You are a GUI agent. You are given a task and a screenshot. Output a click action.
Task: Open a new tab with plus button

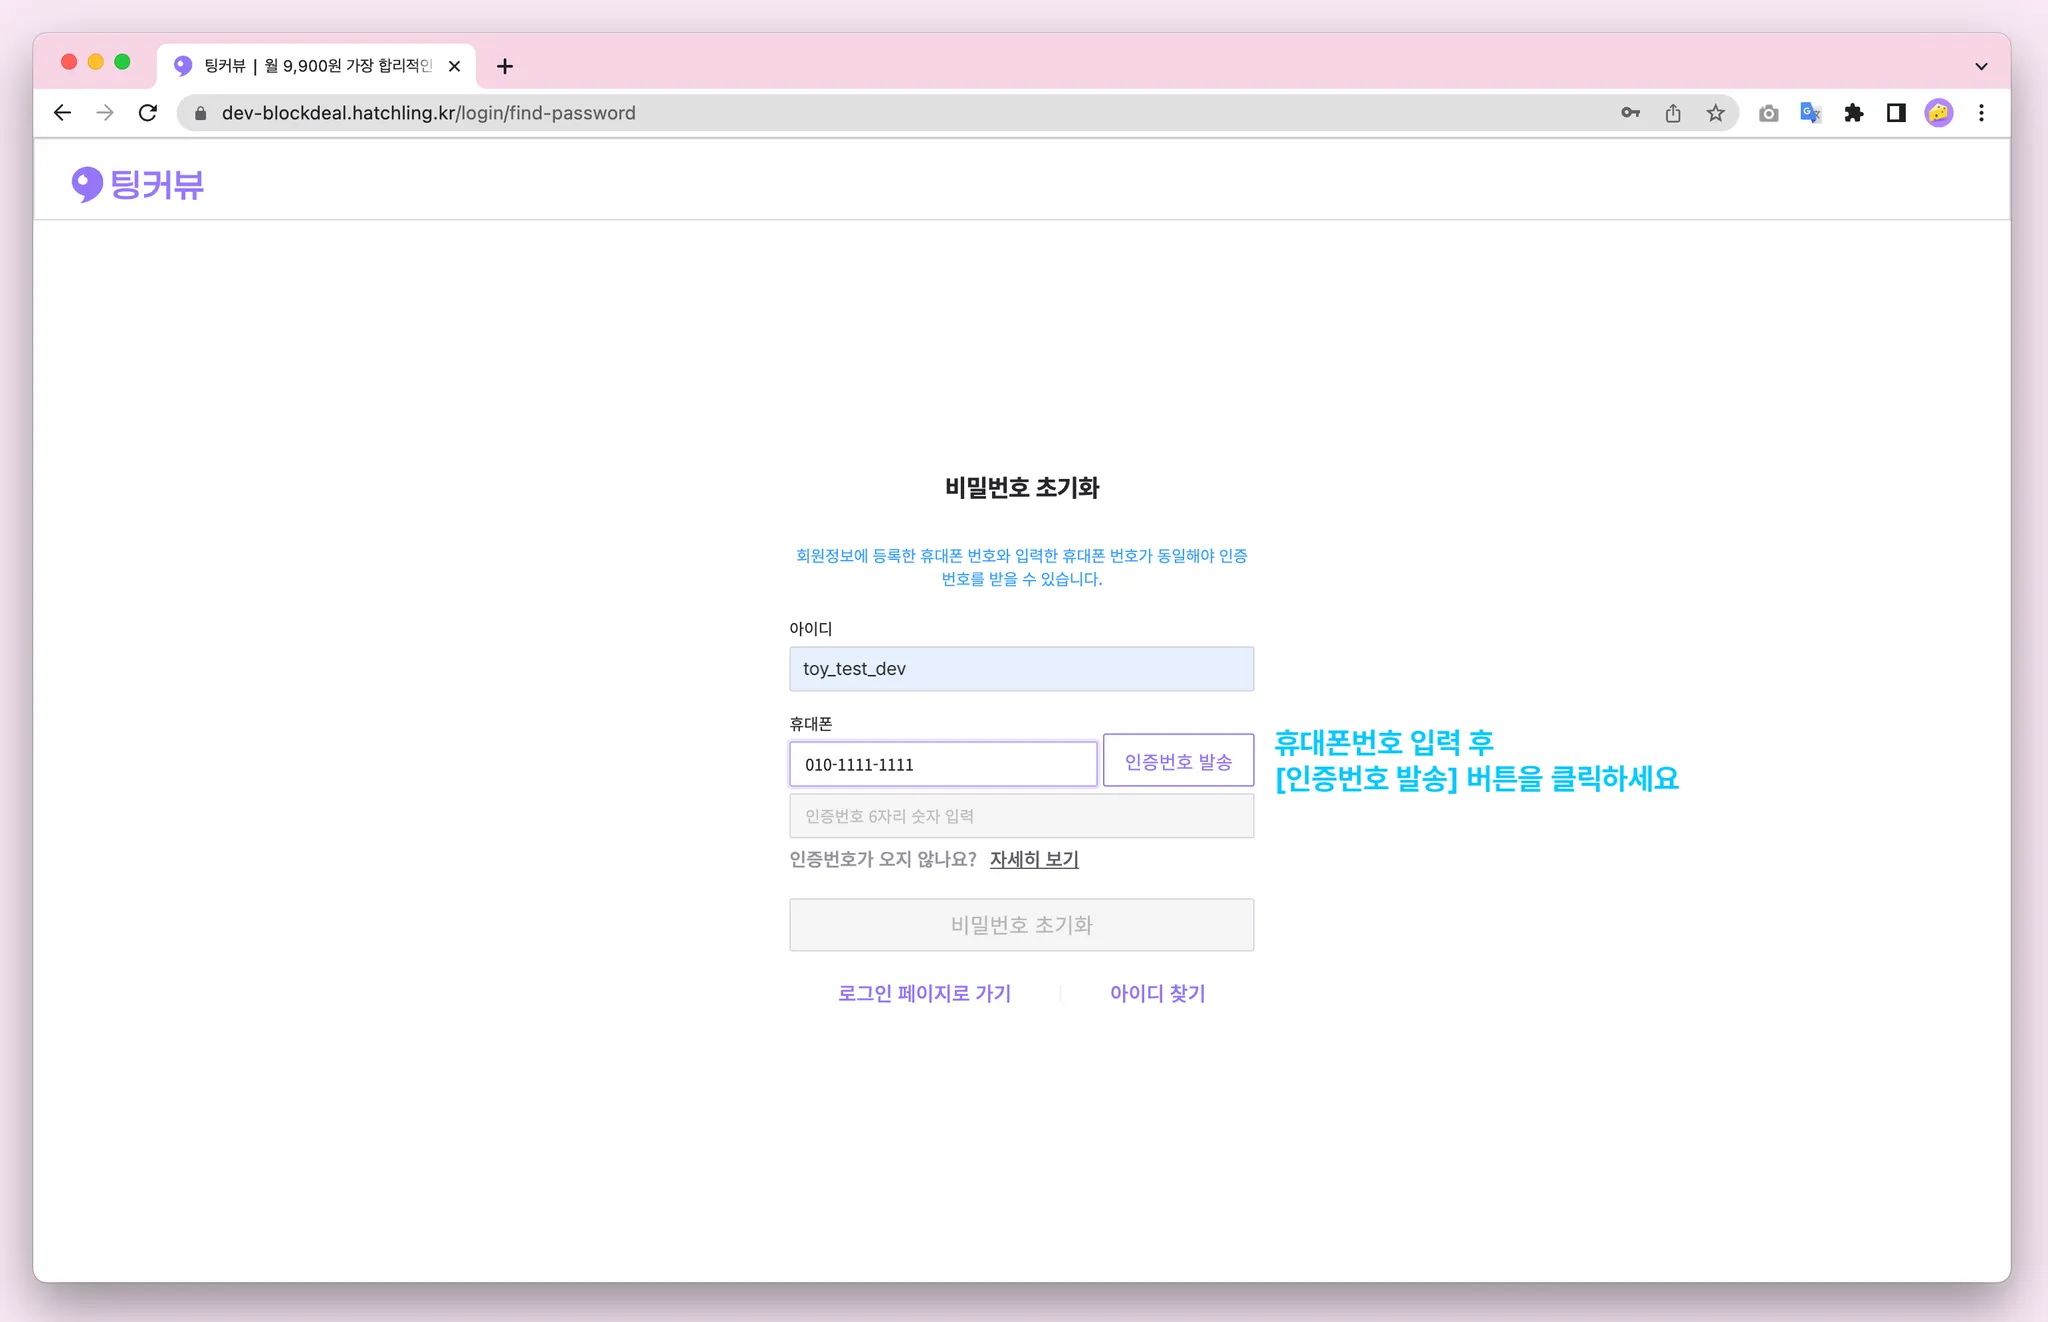[505, 66]
